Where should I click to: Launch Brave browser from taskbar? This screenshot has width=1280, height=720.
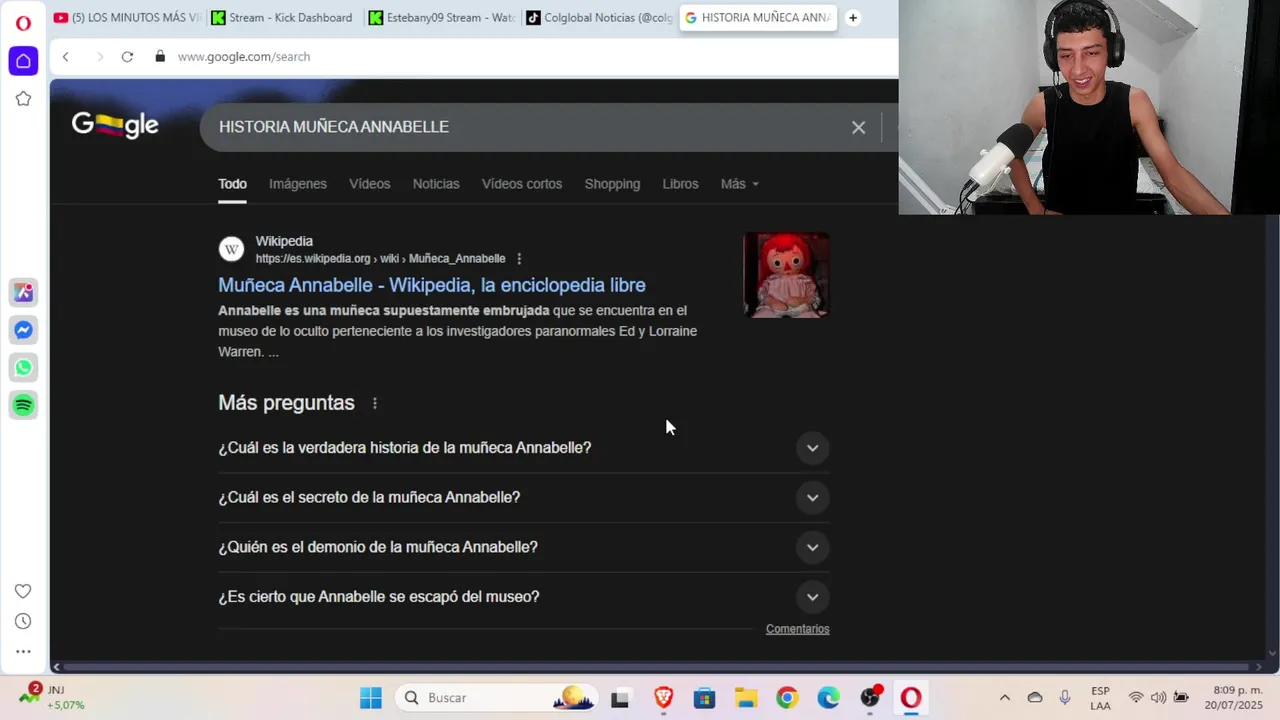coord(663,698)
